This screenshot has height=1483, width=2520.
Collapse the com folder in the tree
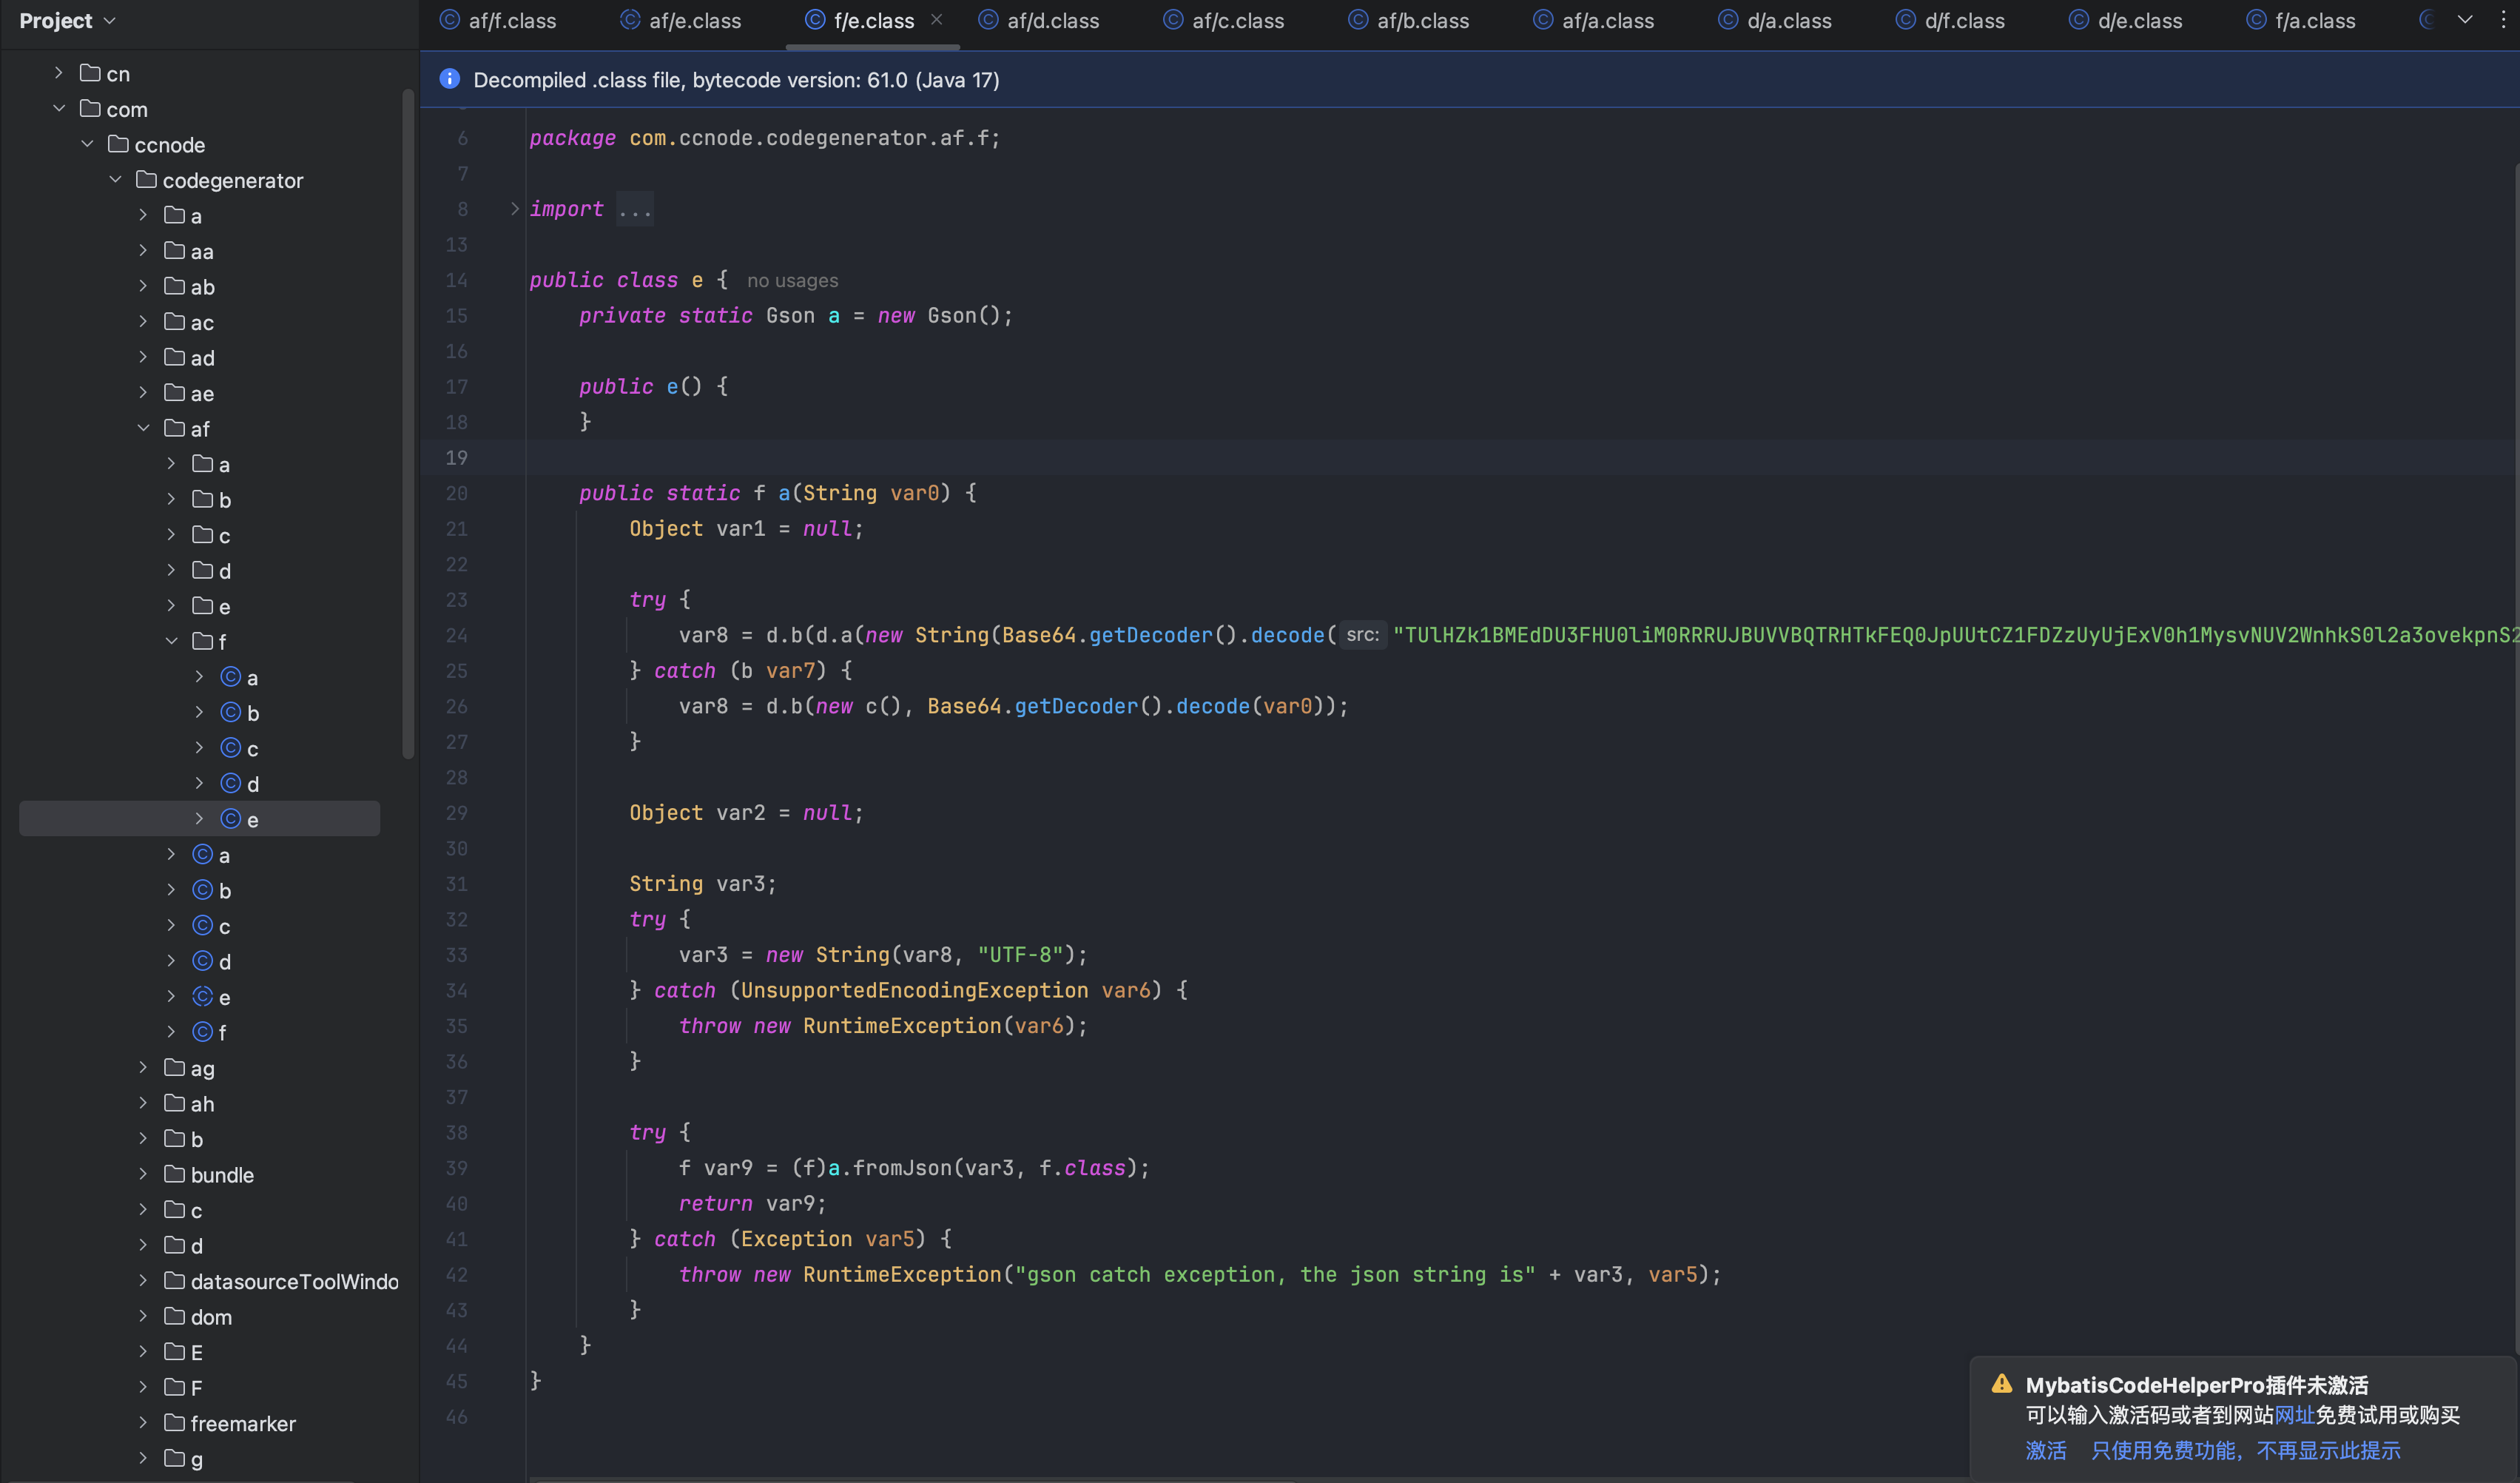click(59, 108)
